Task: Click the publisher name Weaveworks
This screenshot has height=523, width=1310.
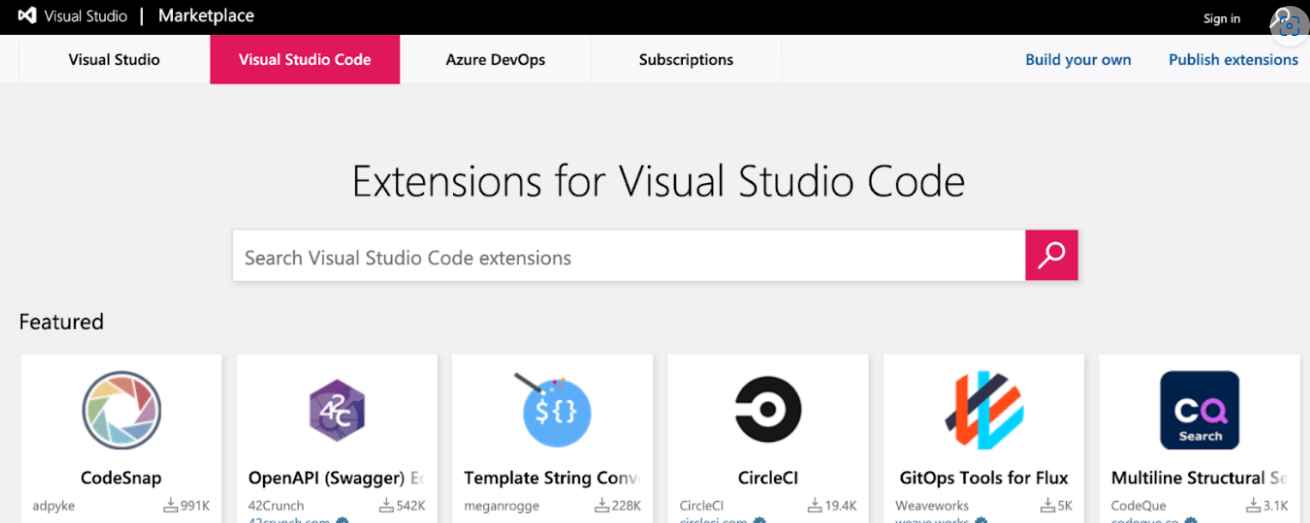Action: tap(934, 506)
